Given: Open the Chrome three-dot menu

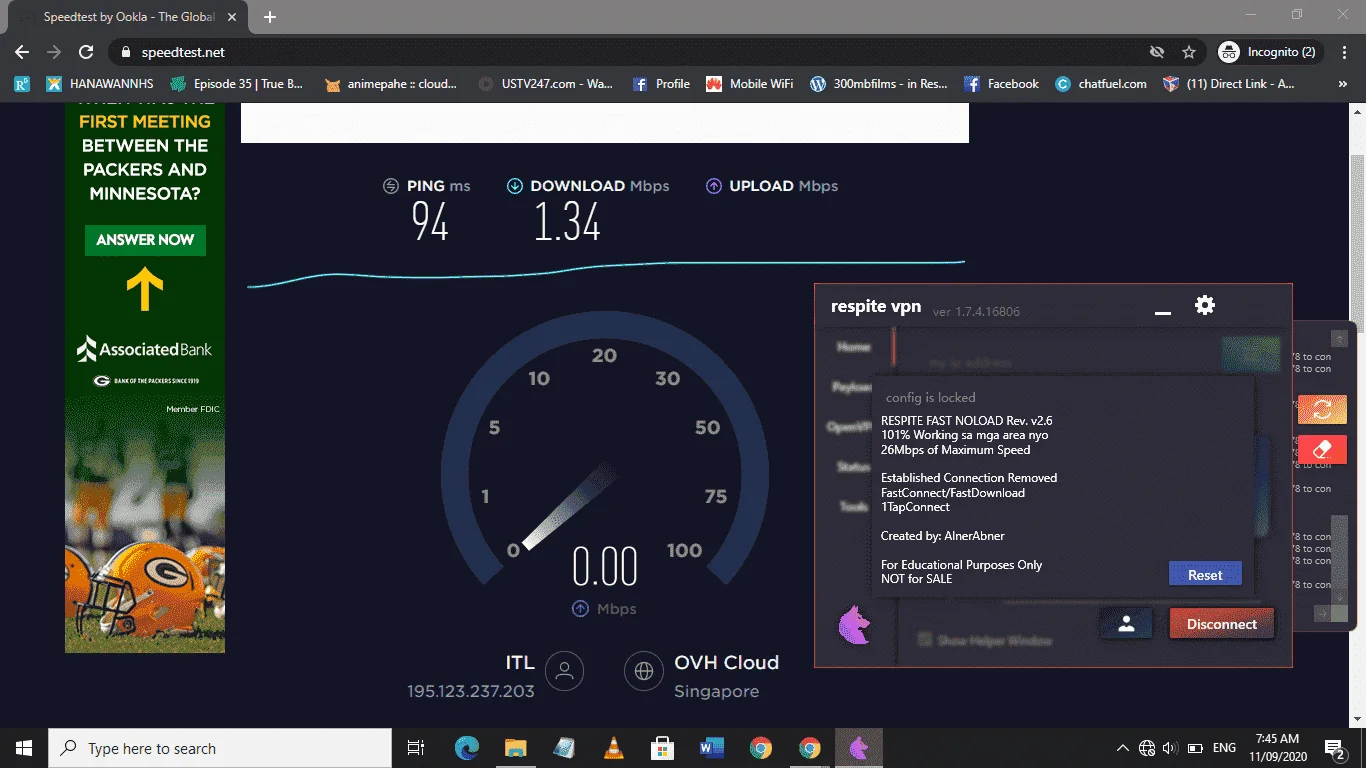Looking at the screenshot, I should pos(1343,52).
